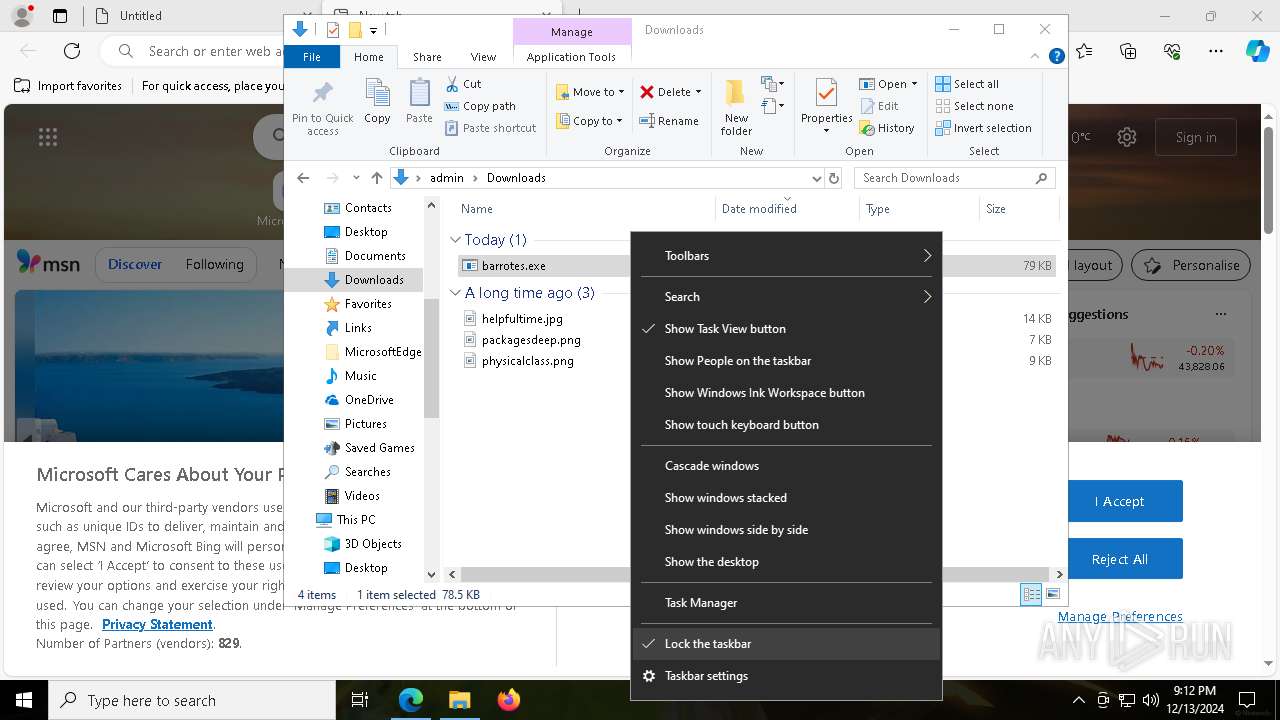
Task: Choose Show windows stacked
Action: coord(787,498)
